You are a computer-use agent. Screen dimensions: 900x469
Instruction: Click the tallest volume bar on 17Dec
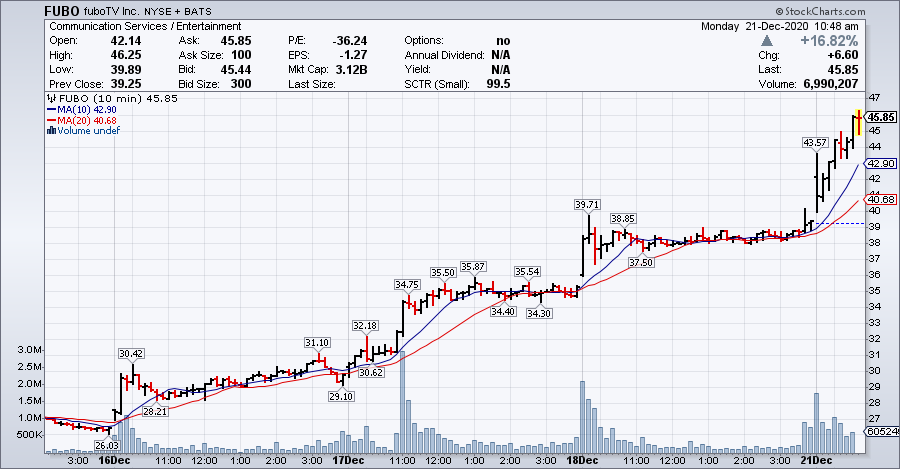coord(402,402)
